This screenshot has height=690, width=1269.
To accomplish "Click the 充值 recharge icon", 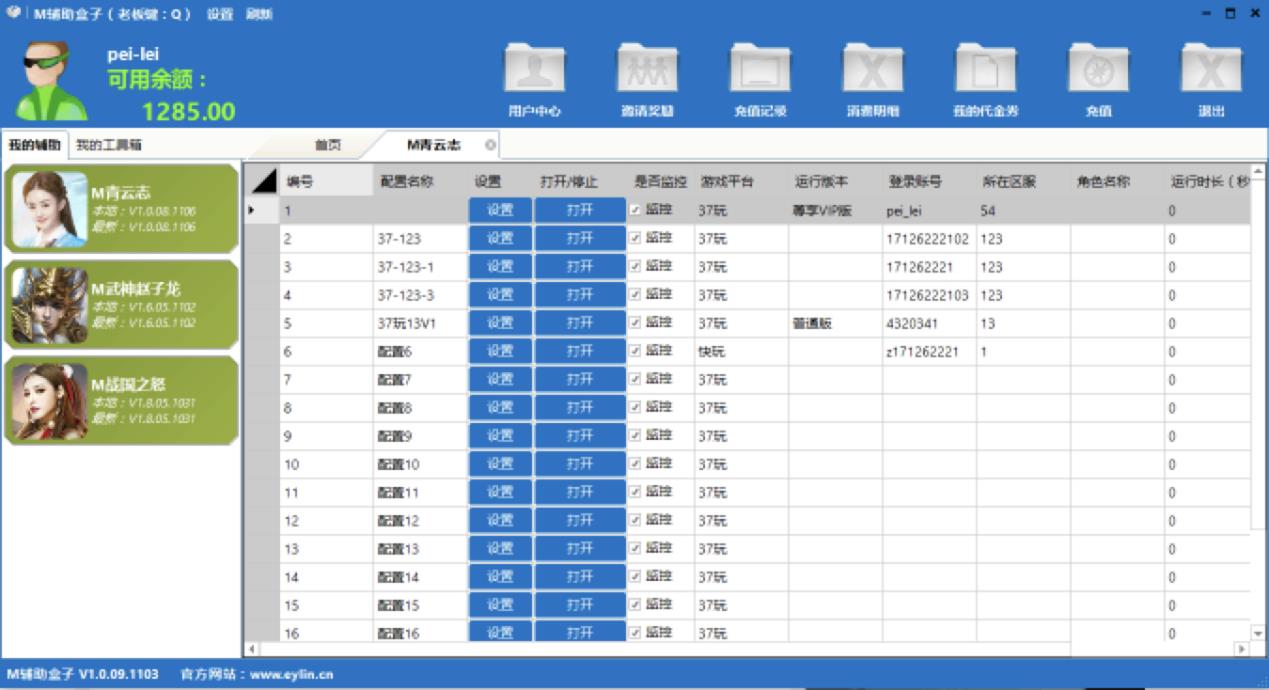I will pos(1098,71).
